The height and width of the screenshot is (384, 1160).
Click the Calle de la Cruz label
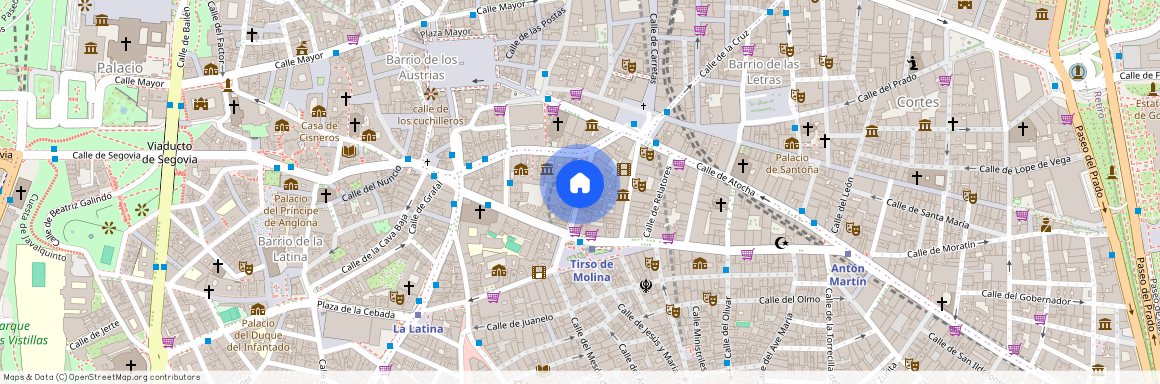pos(724,53)
